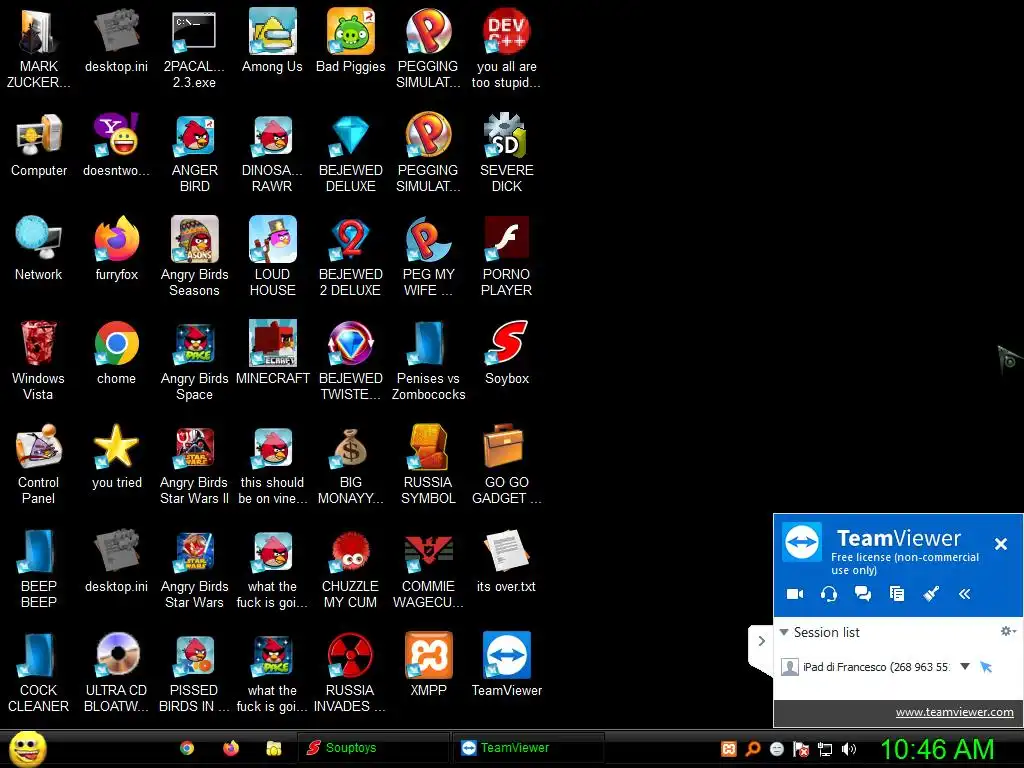Select the RUSSIA SYMBOL desktop icon

(x=428, y=464)
